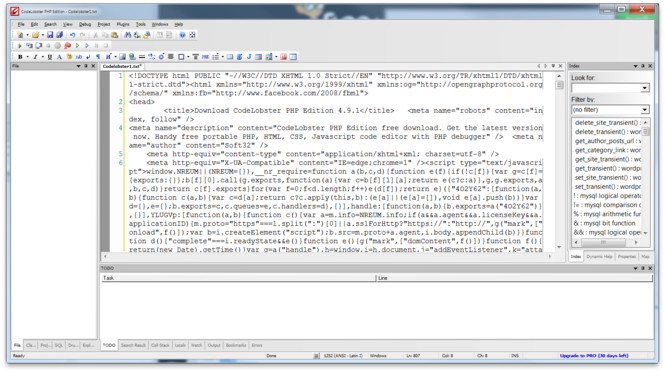Close the TODO panel

coord(650,268)
